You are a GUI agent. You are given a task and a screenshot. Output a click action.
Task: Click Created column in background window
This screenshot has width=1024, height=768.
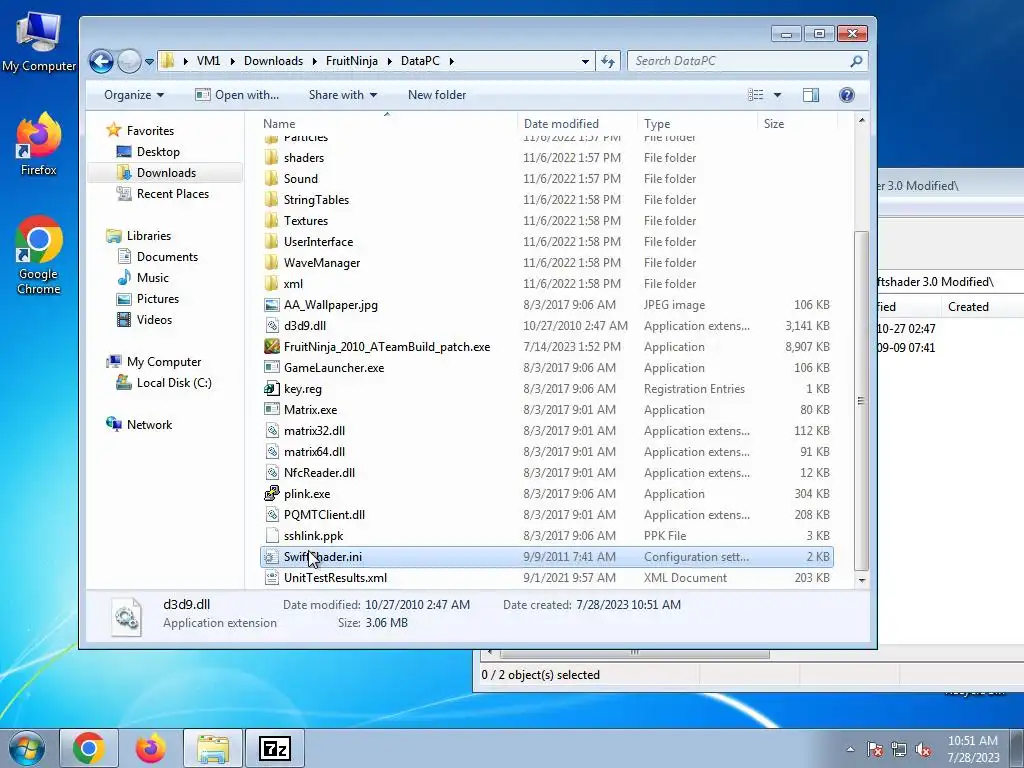(968, 306)
